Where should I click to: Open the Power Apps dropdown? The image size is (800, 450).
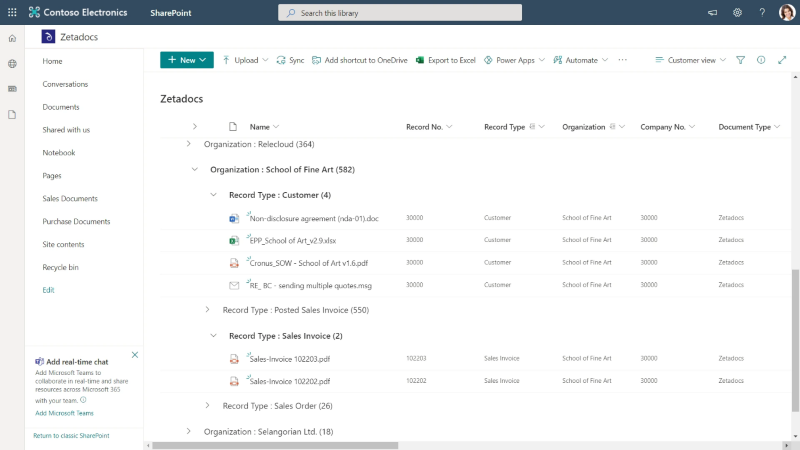pos(514,60)
